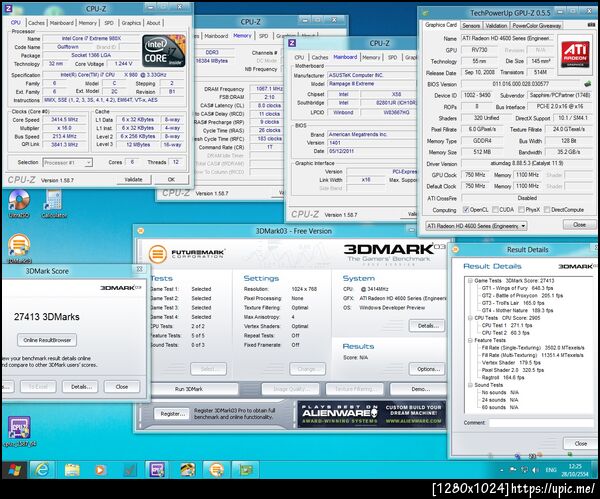Image resolution: width=600 pixels, height=499 pixels.
Task: Click the action center flag tray icon
Action: click(x=513, y=470)
